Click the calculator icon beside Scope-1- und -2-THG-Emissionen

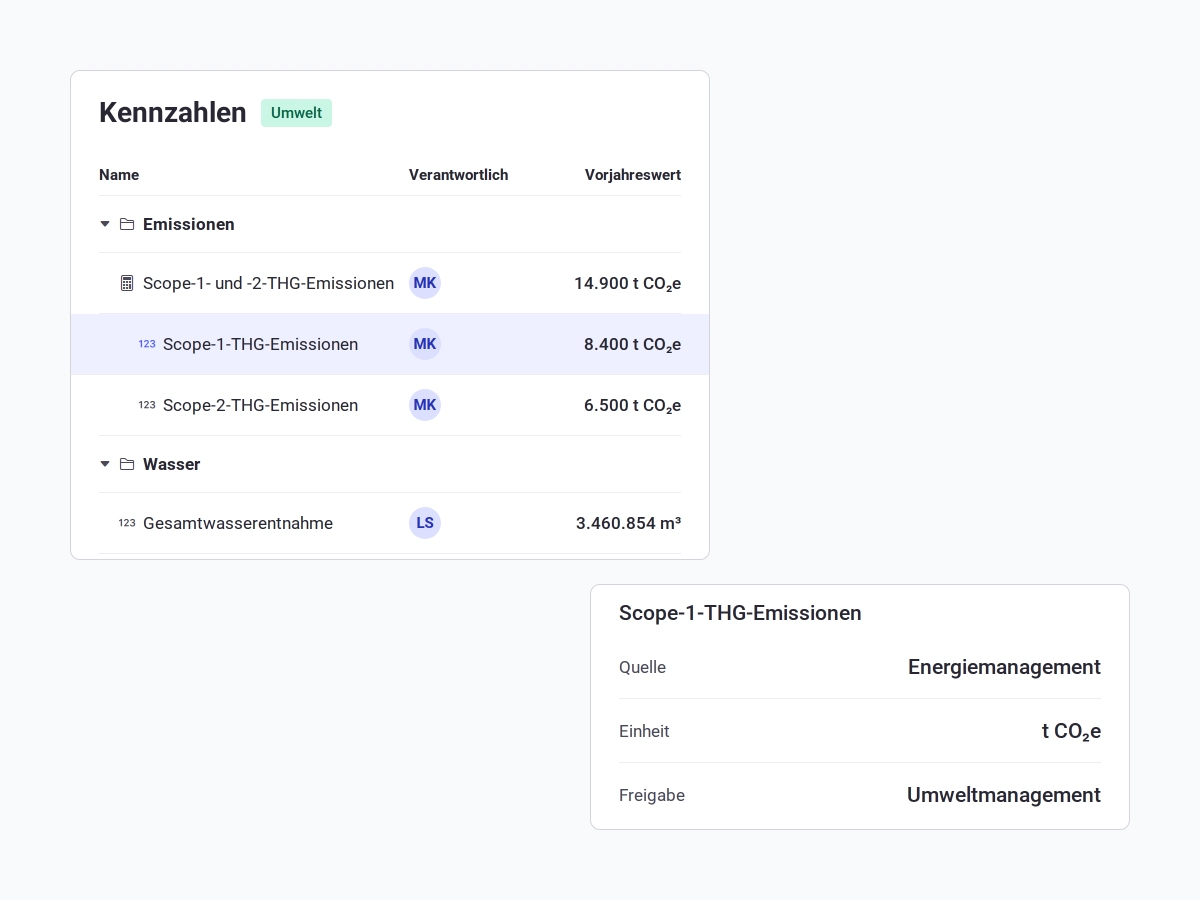127,283
